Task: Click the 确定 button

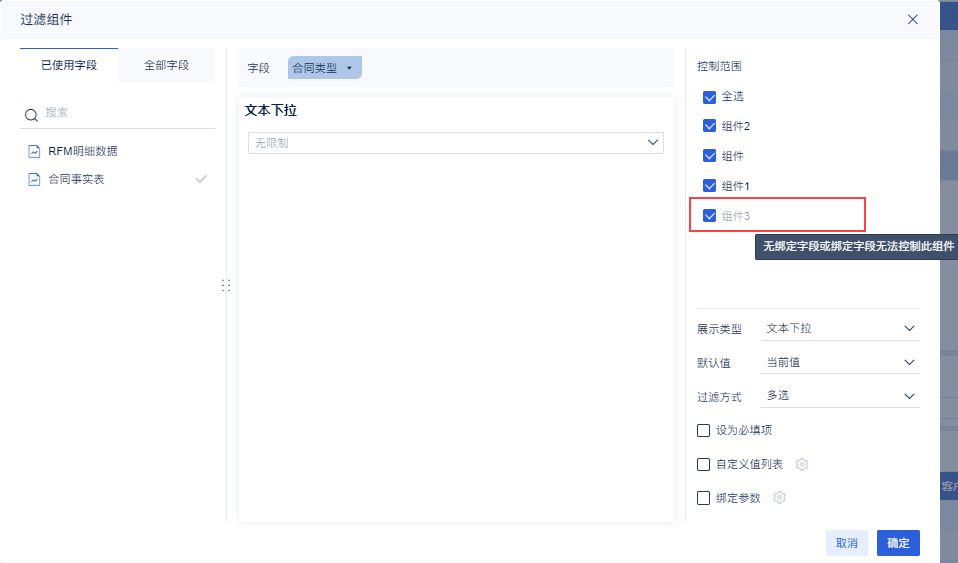Action: pyautogui.click(x=898, y=543)
